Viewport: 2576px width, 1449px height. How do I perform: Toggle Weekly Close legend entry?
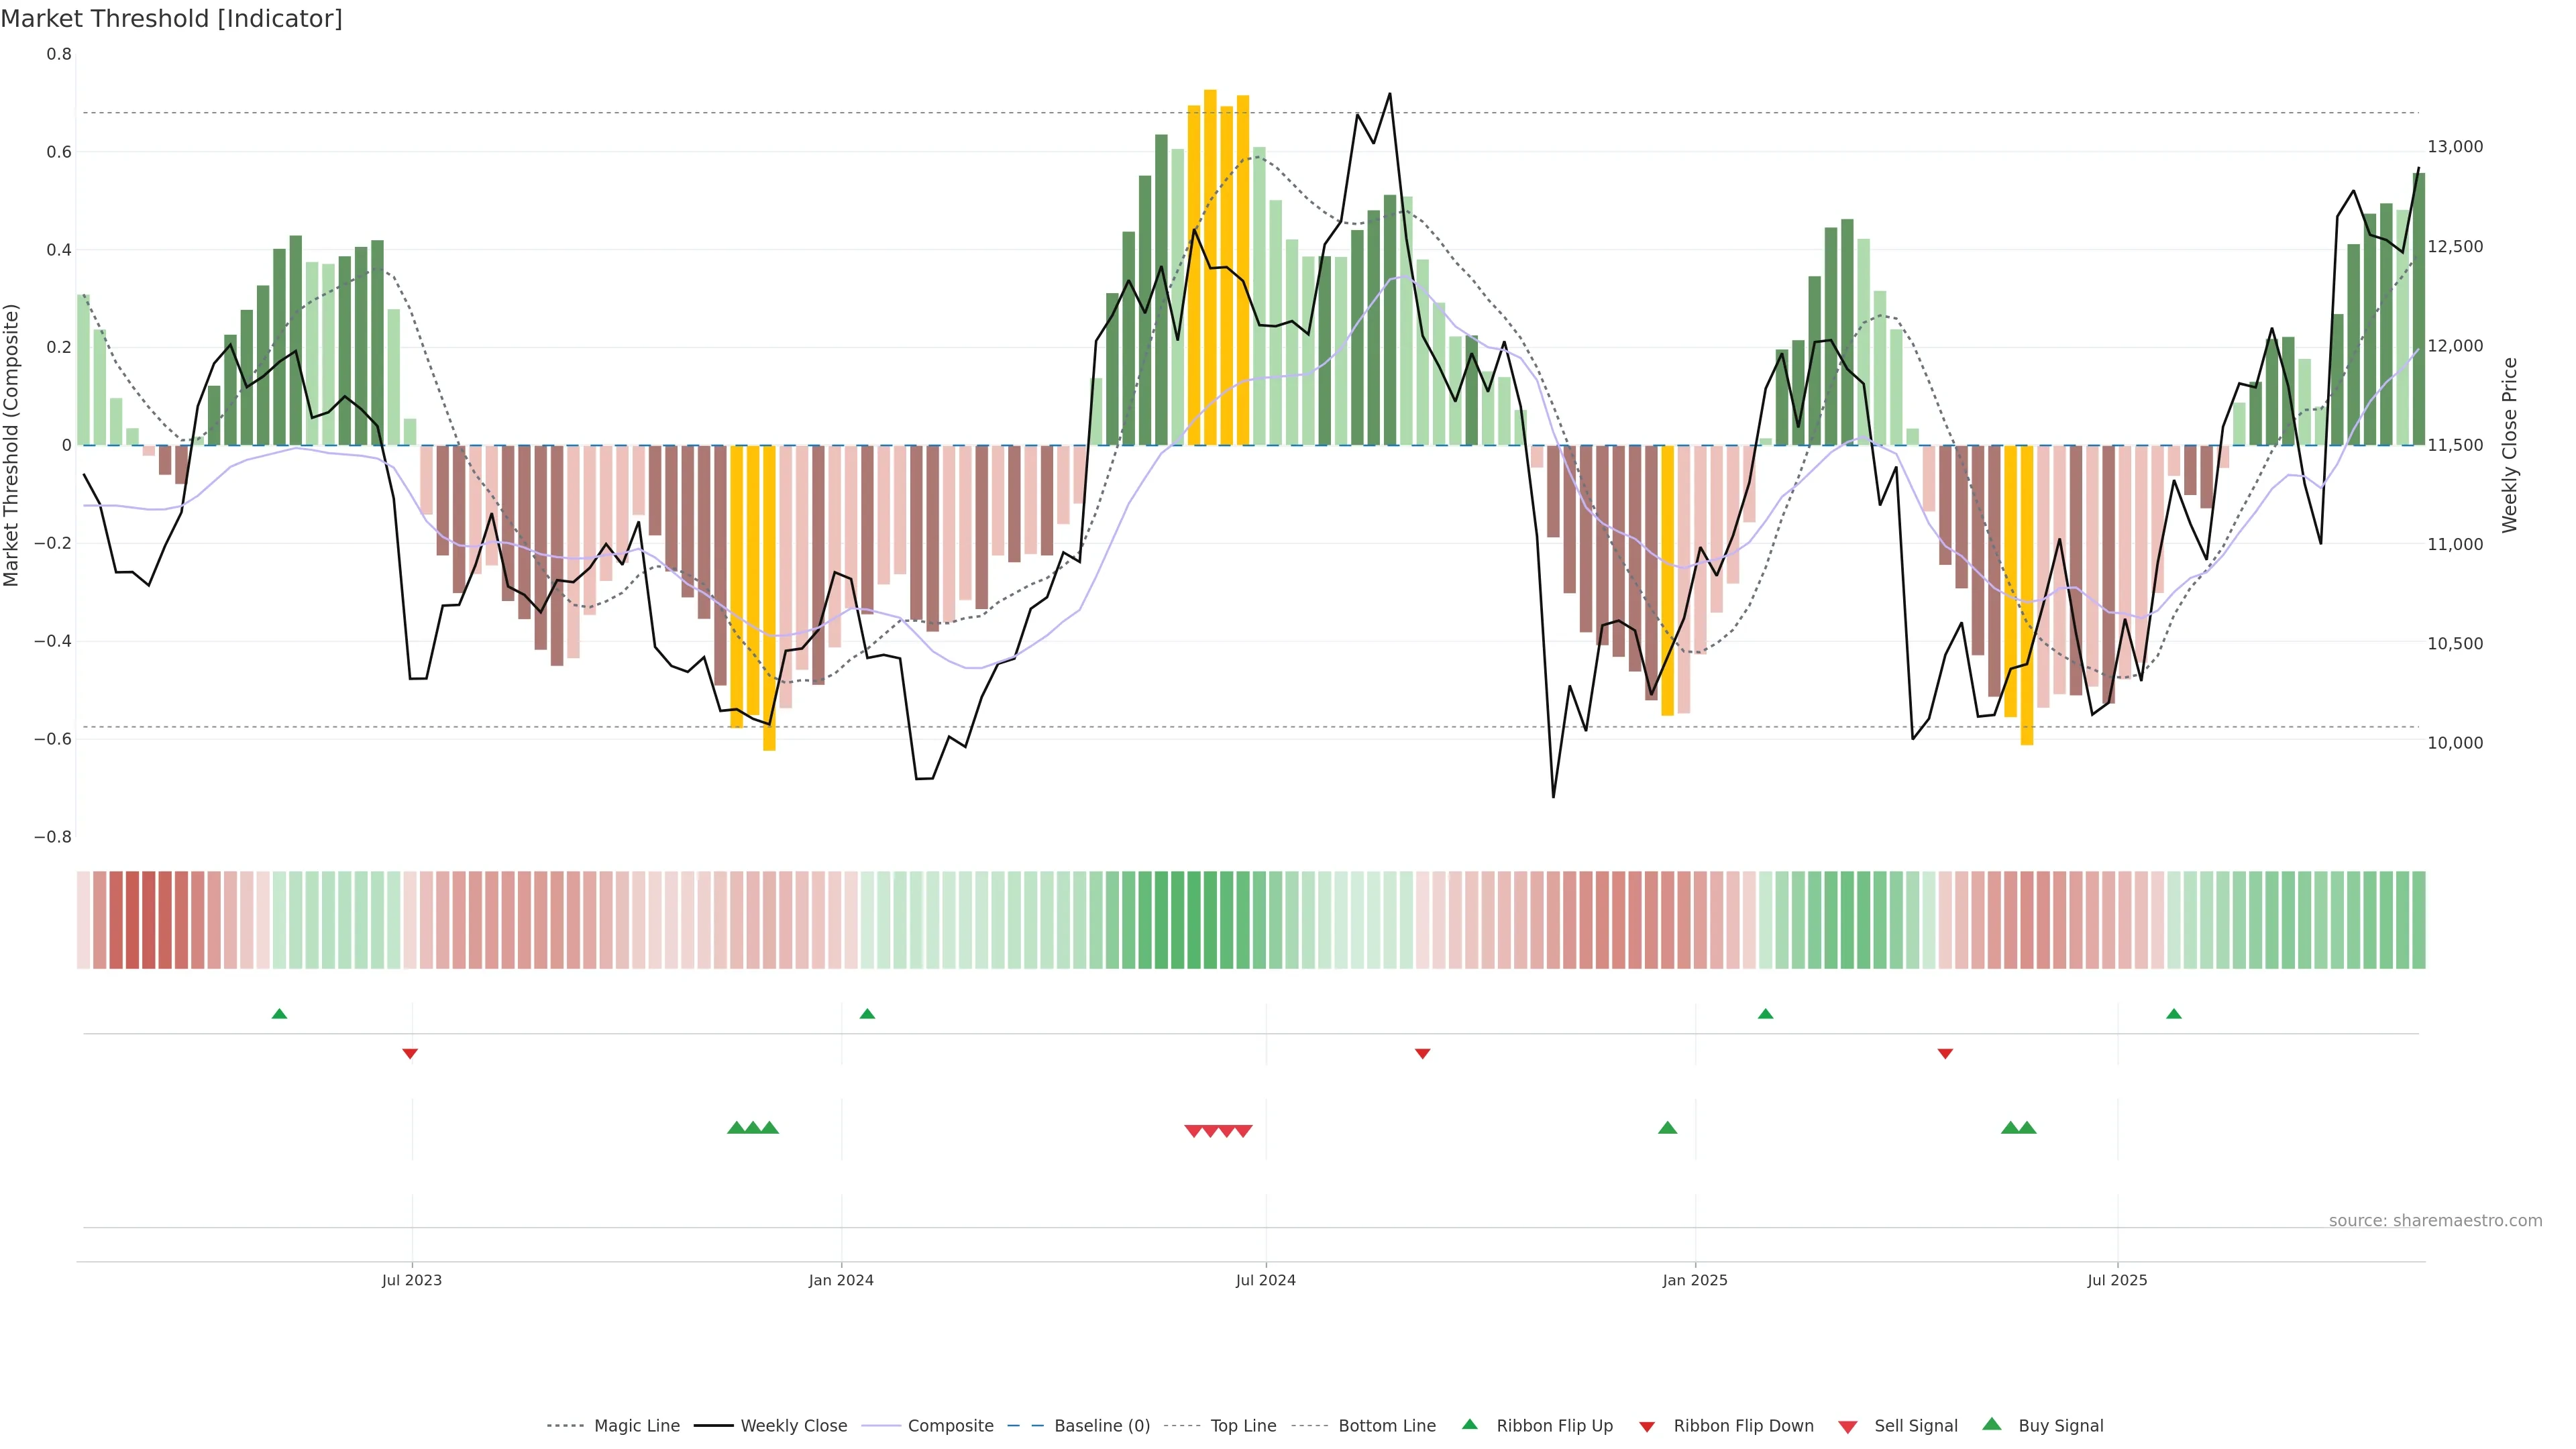(x=793, y=1426)
